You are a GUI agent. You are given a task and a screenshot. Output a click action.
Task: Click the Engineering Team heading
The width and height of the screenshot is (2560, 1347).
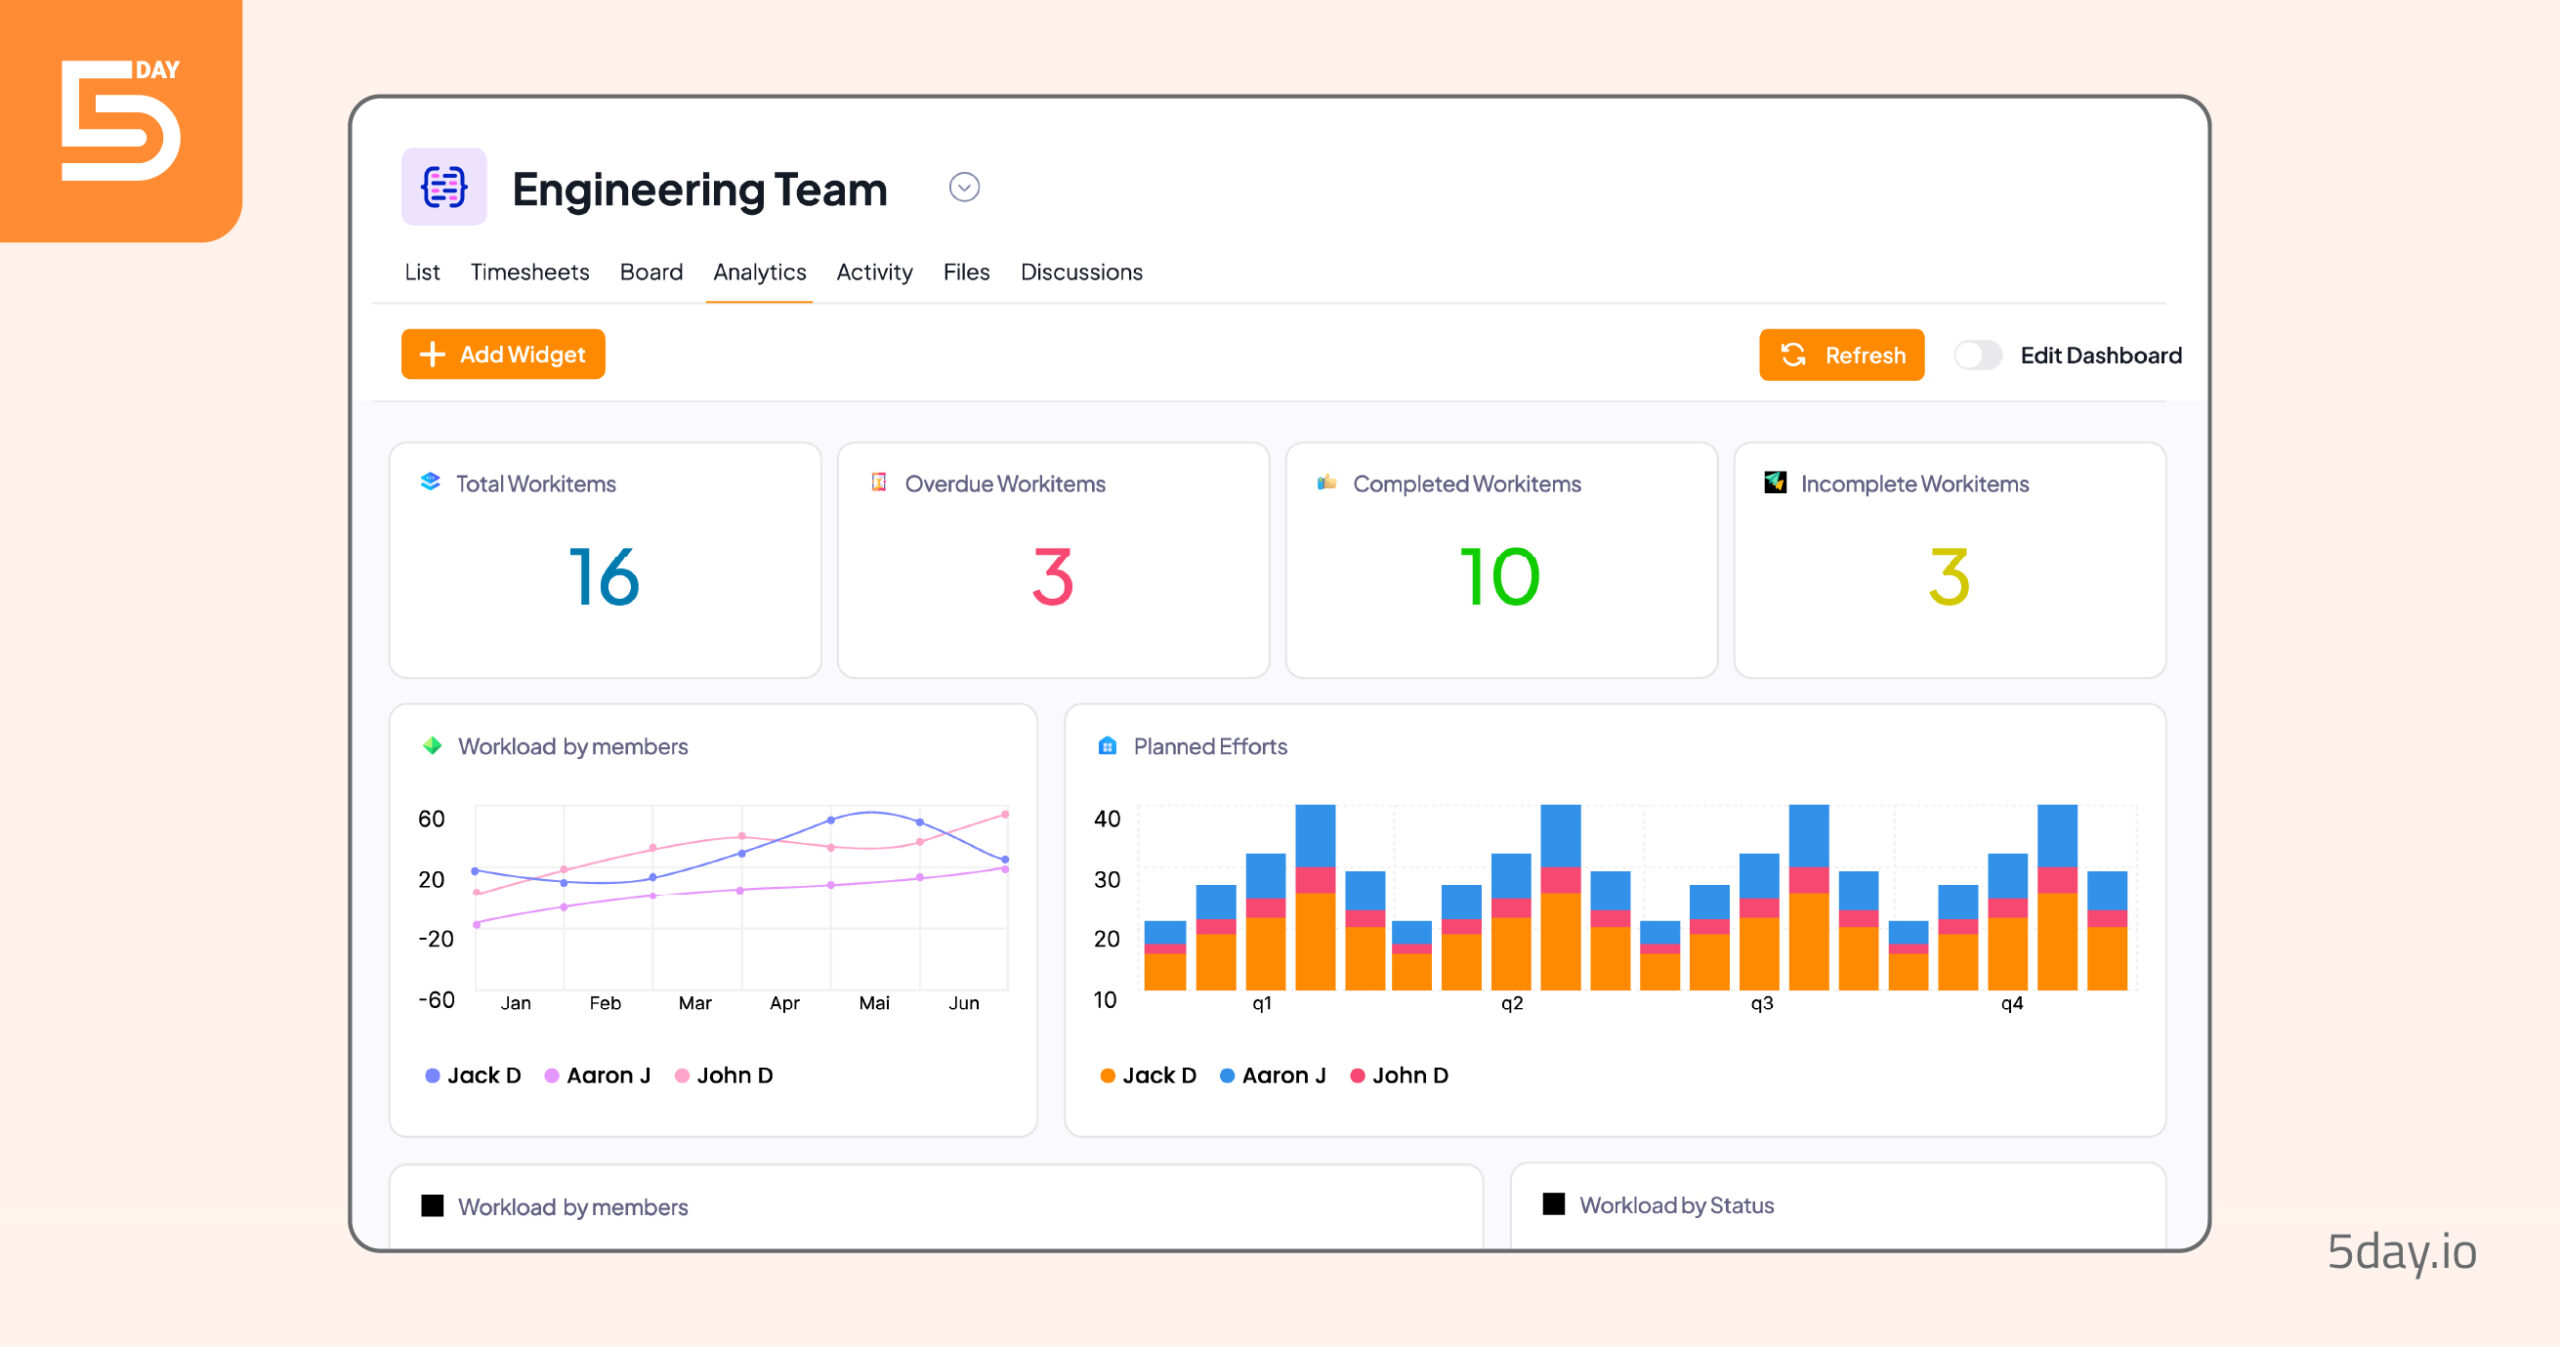coord(700,189)
